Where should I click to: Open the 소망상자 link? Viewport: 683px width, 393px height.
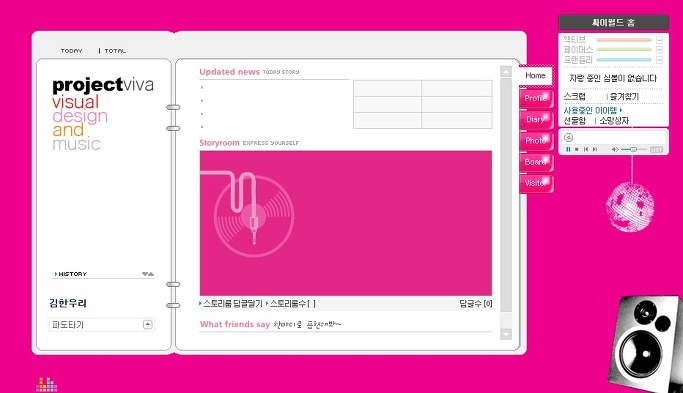(614, 121)
